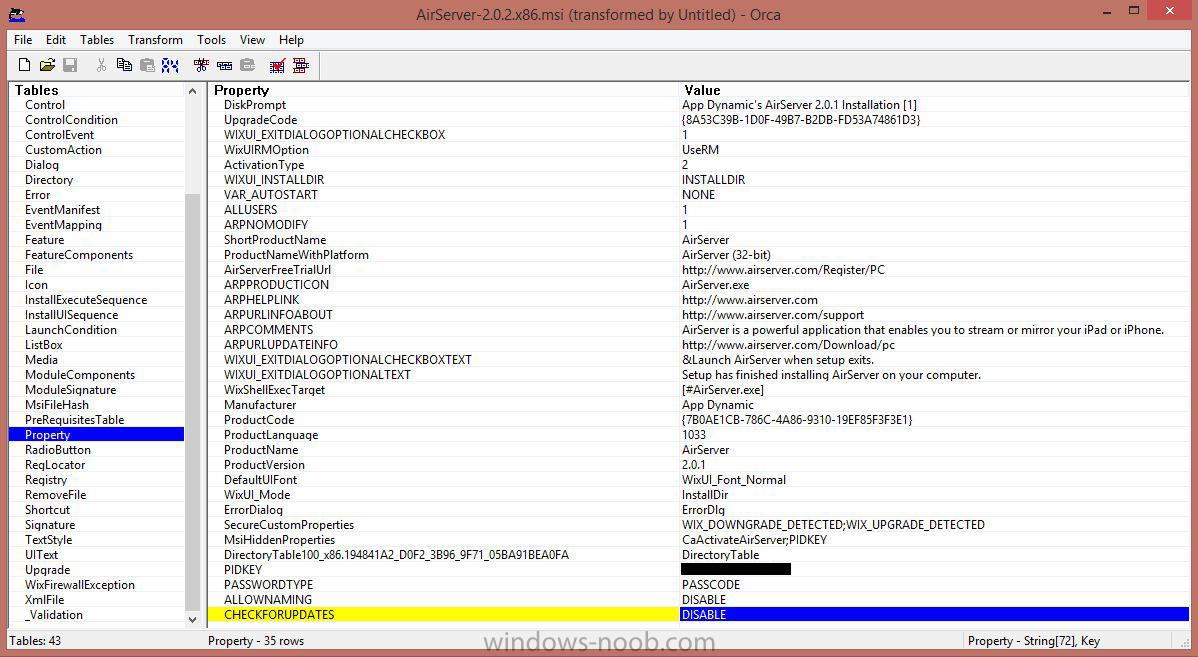Click the Paste clipboard toolbar icon
Screen dimensions: 1198x657
[147, 65]
